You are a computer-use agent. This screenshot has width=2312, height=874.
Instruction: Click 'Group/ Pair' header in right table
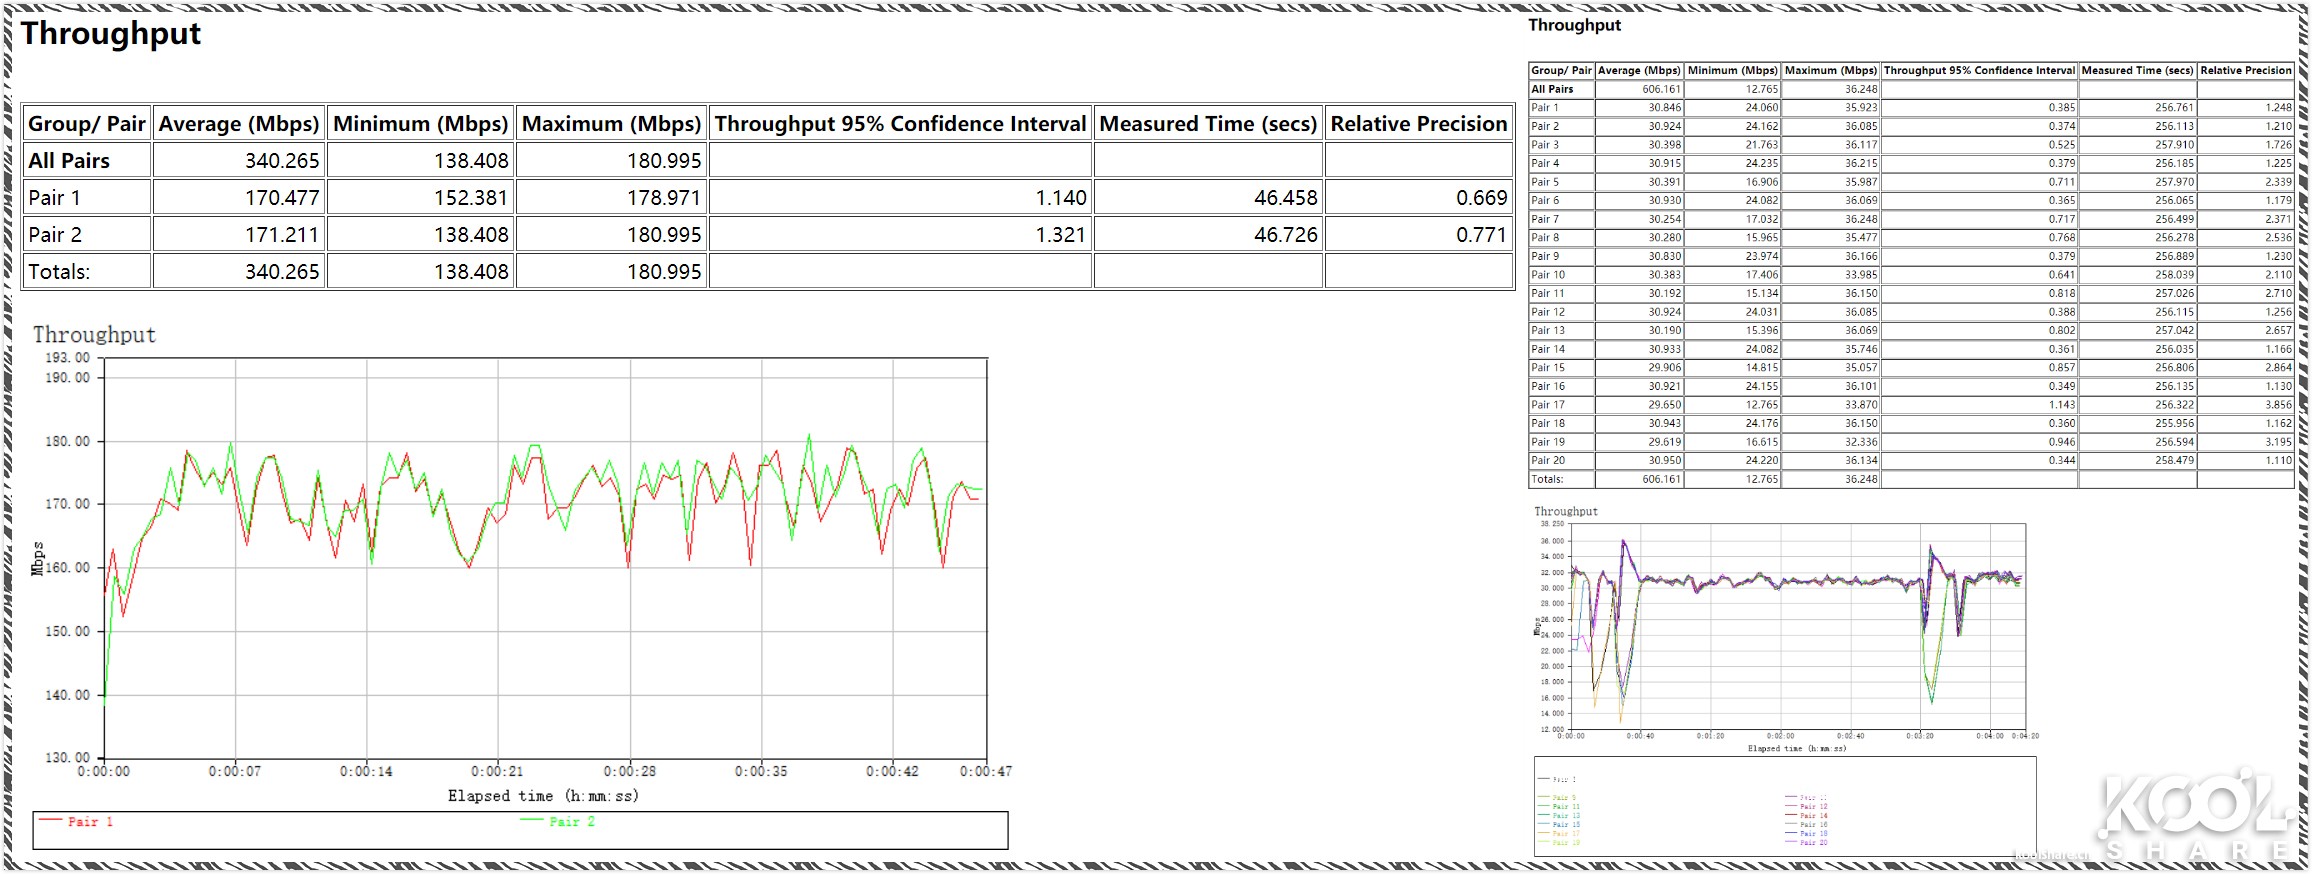(1560, 71)
